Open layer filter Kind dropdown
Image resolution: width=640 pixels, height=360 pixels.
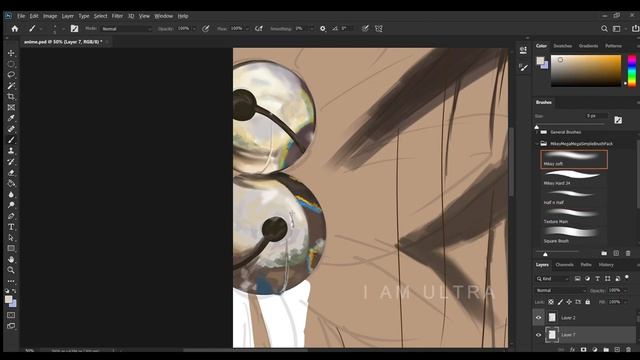553,278
